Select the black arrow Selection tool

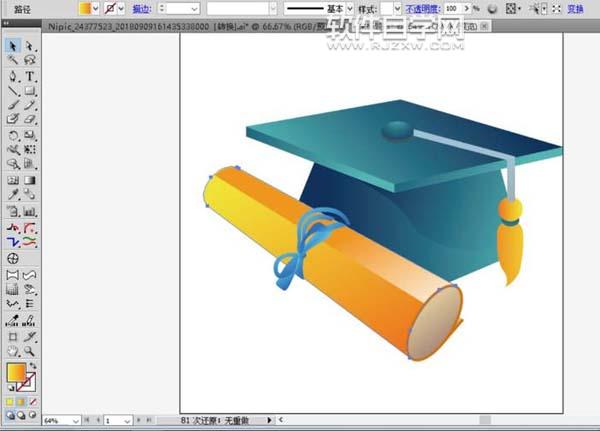tap(13, 46)
